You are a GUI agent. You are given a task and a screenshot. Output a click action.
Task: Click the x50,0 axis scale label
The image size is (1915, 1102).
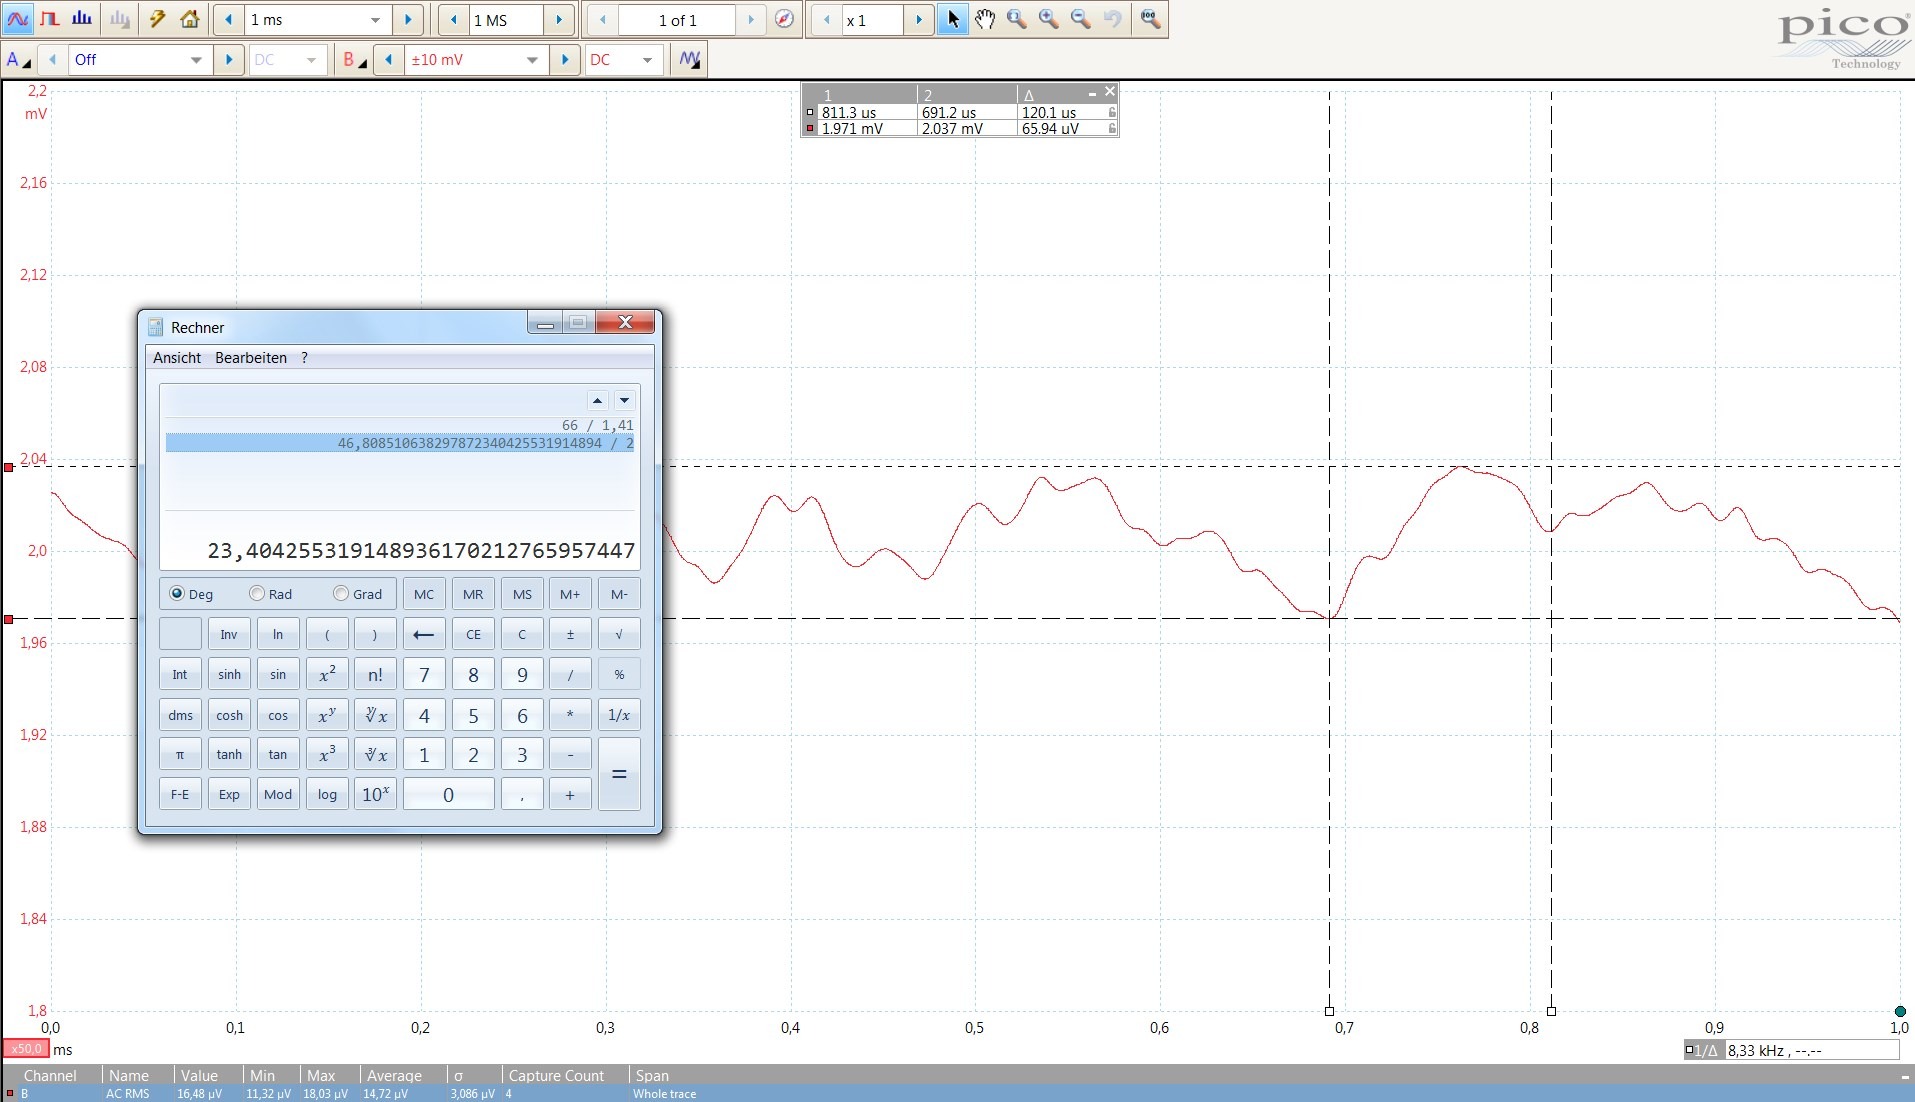pyautogui.click(x=26, y=1049)
